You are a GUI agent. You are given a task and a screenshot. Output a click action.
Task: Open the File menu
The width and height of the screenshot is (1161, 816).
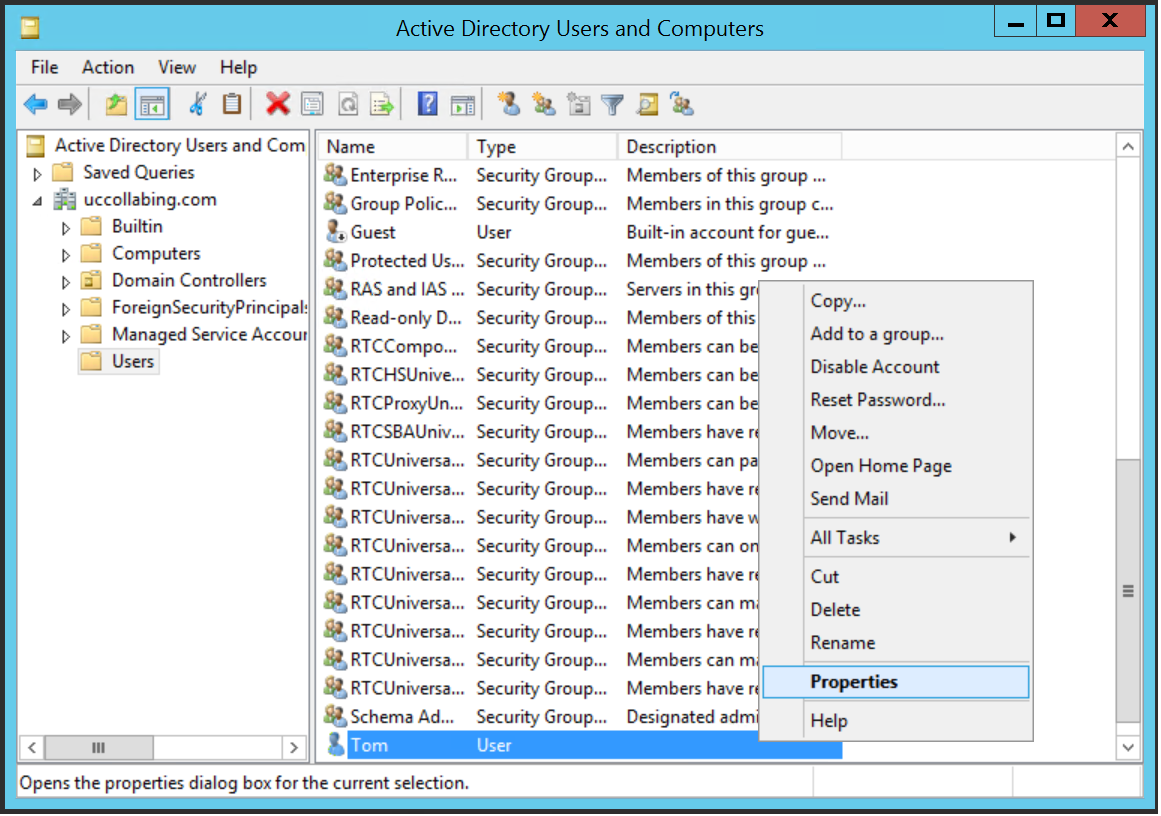pos(44,67)
